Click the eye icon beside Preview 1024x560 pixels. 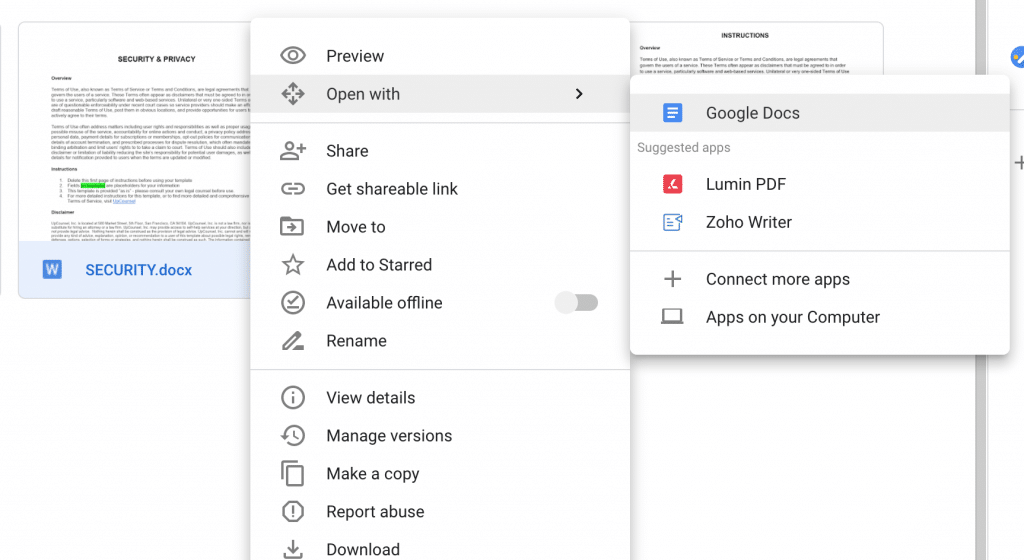[292, 56]
